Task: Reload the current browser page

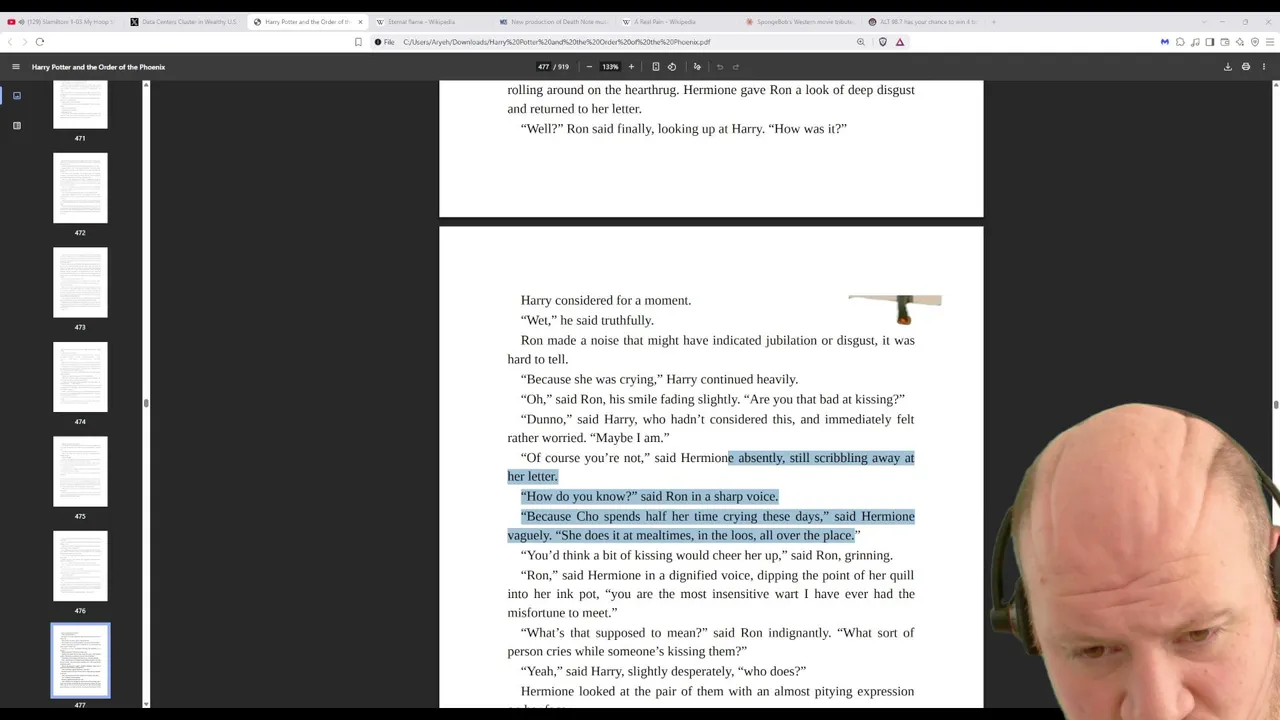Action: click(x=40, y=42)
